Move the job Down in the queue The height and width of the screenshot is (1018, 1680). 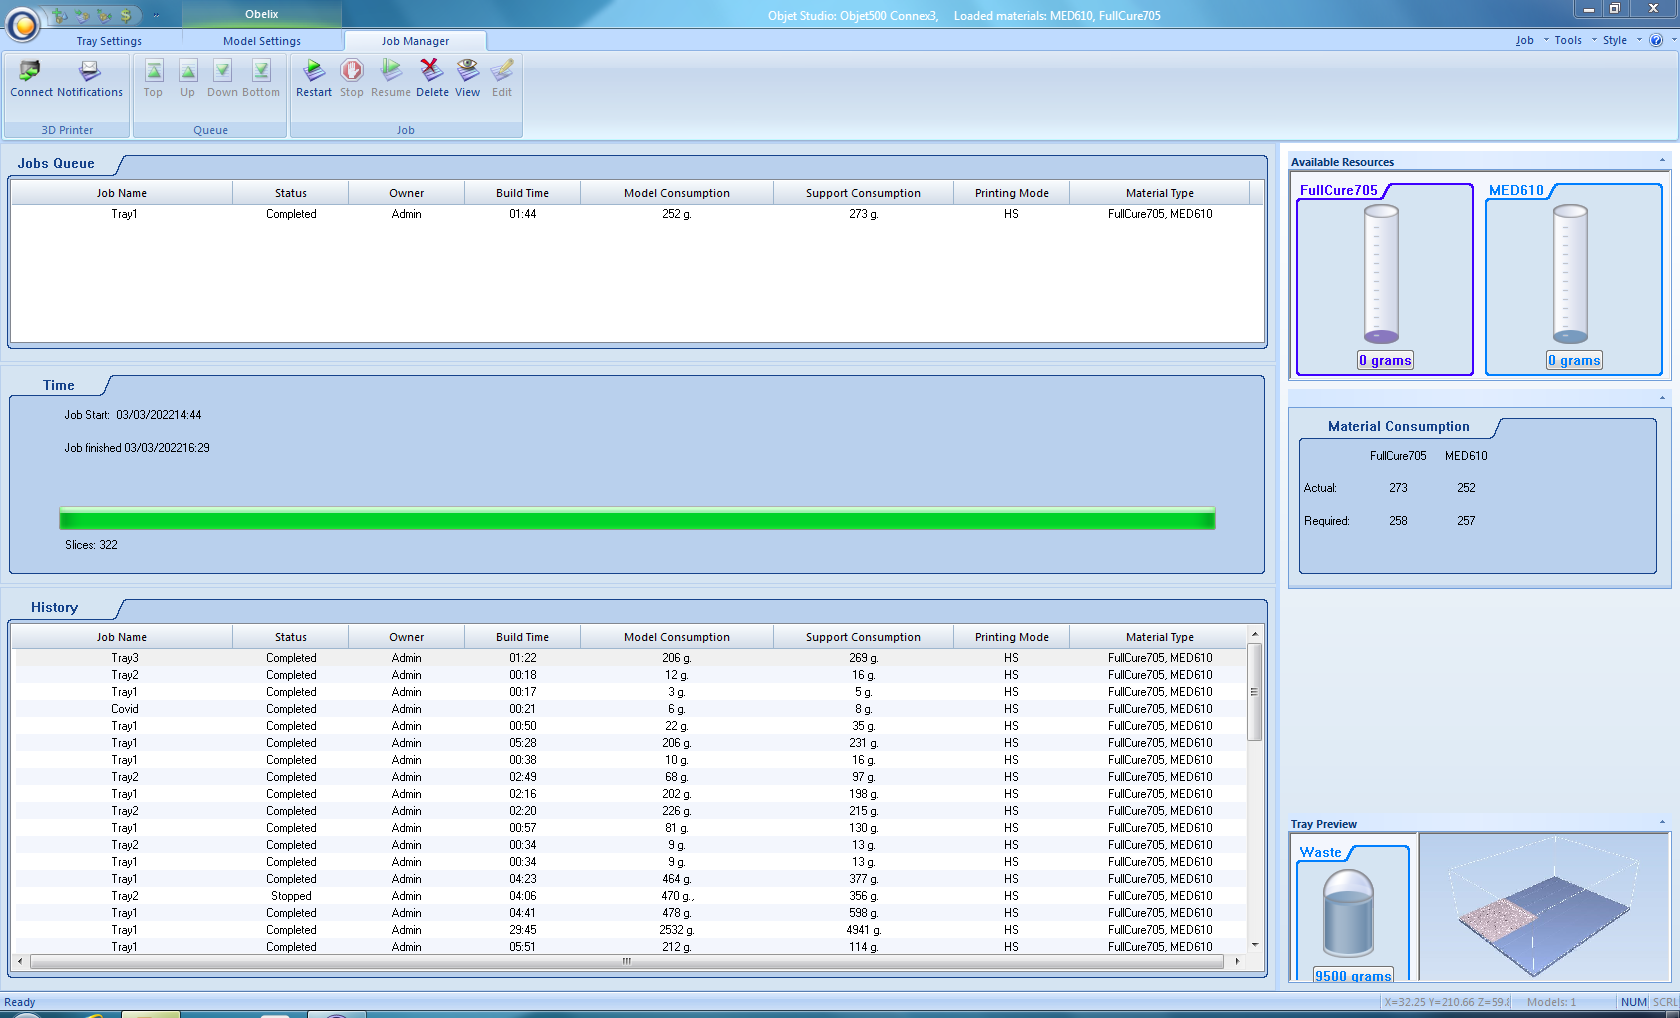click(x=222, y=78)
